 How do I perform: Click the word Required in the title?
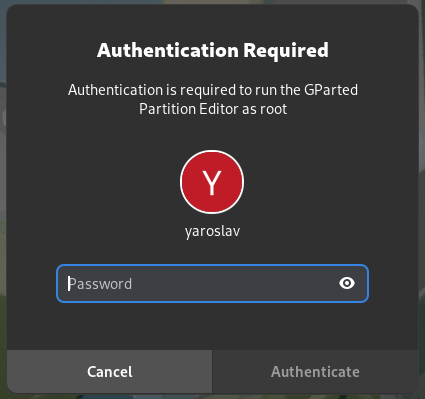(x=286, y=50)
